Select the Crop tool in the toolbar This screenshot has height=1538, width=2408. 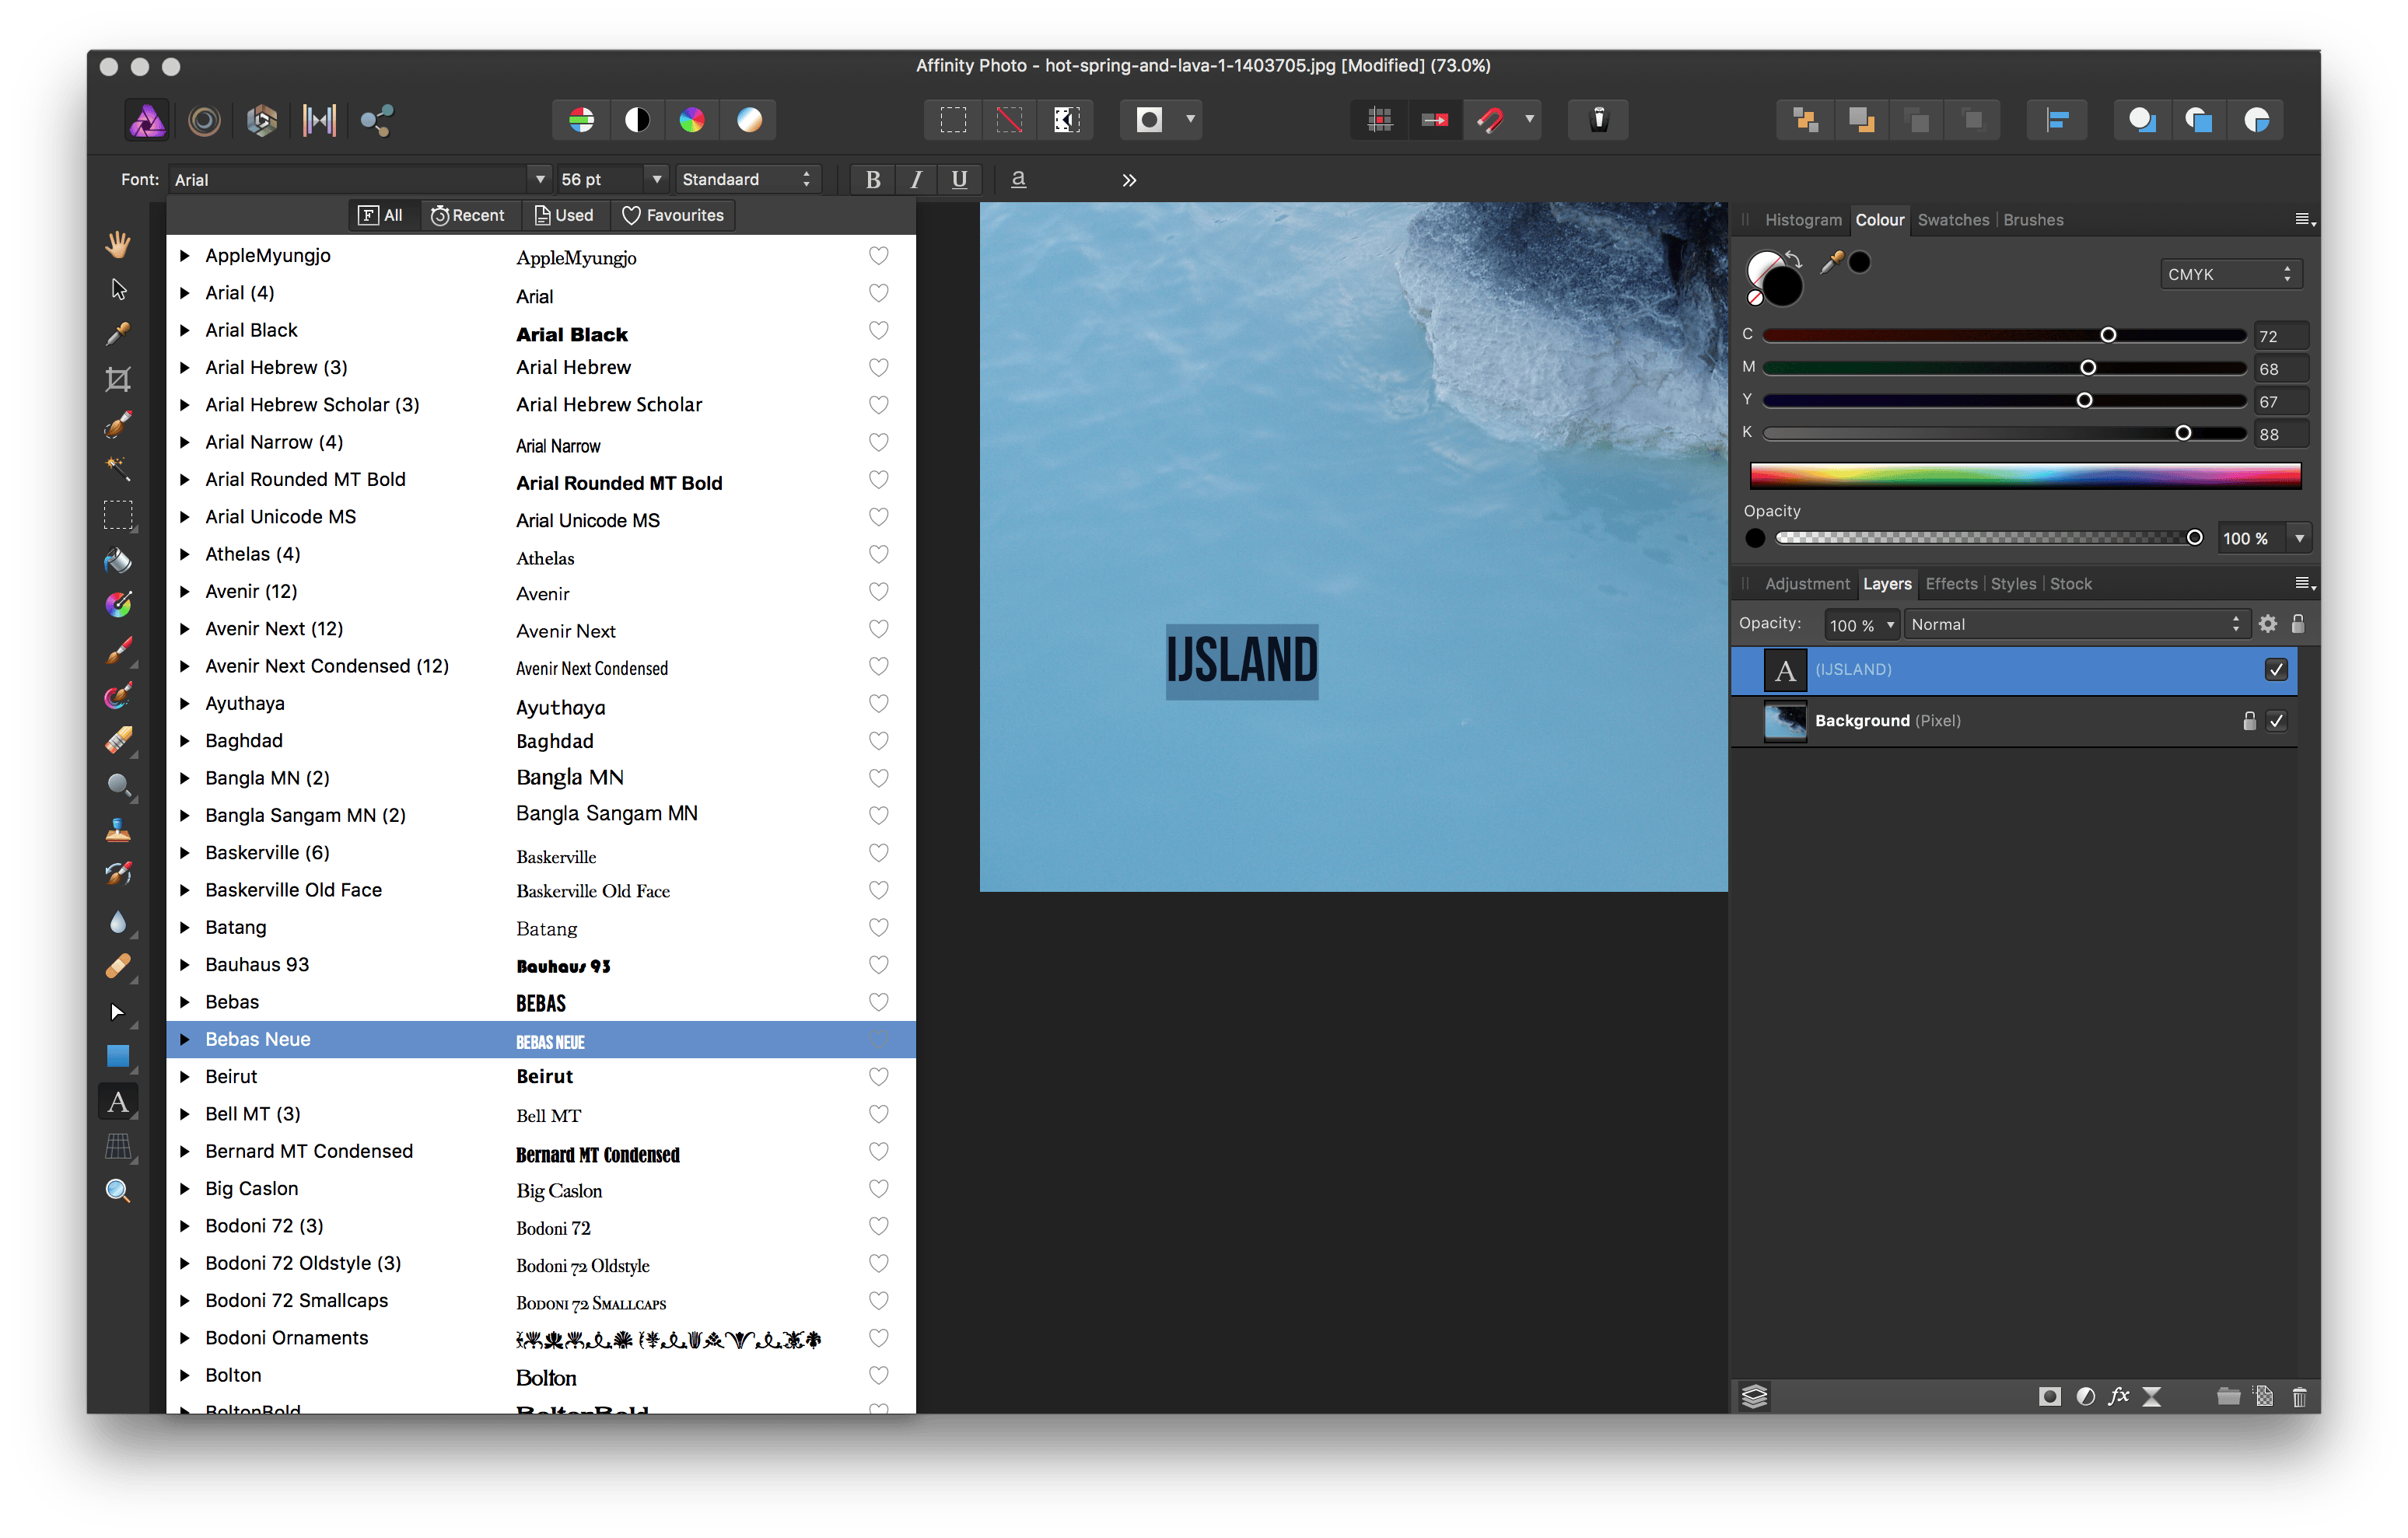click(118, 379)
